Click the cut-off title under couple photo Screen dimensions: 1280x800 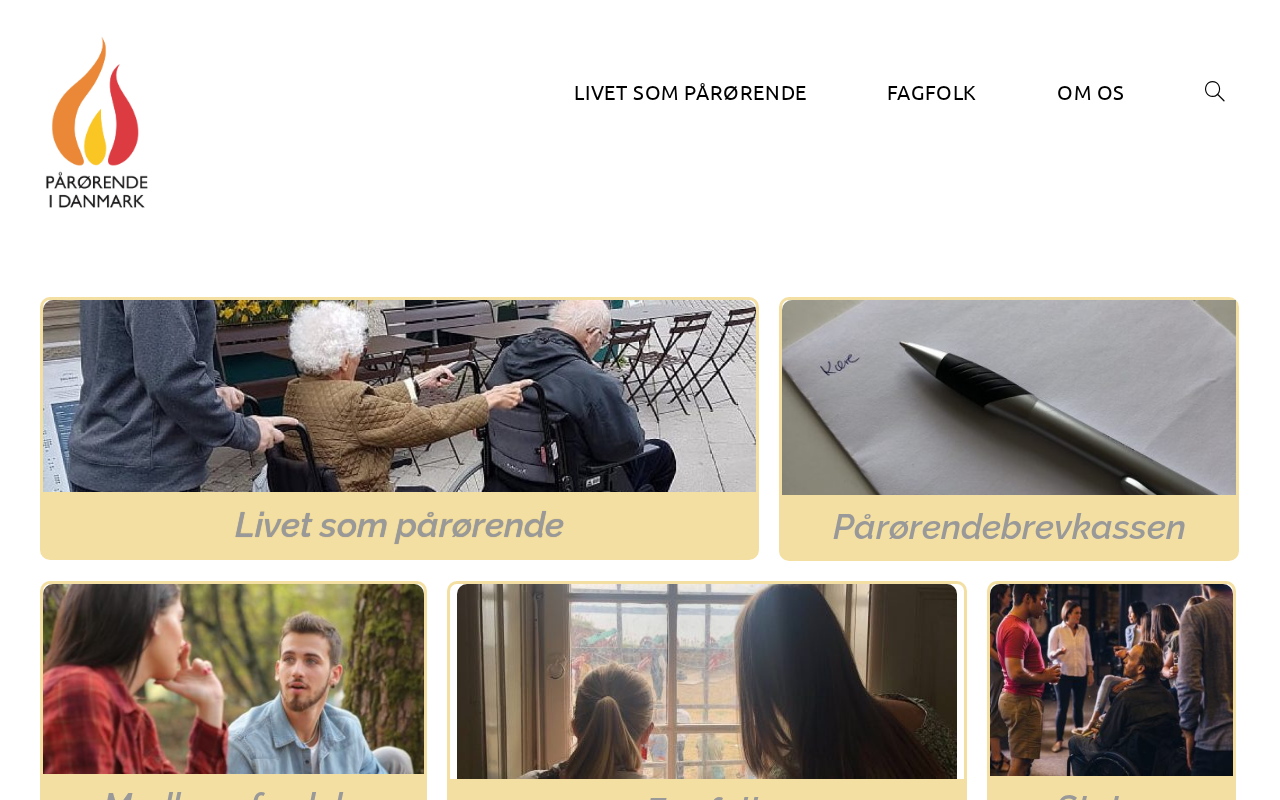(233, 793)
